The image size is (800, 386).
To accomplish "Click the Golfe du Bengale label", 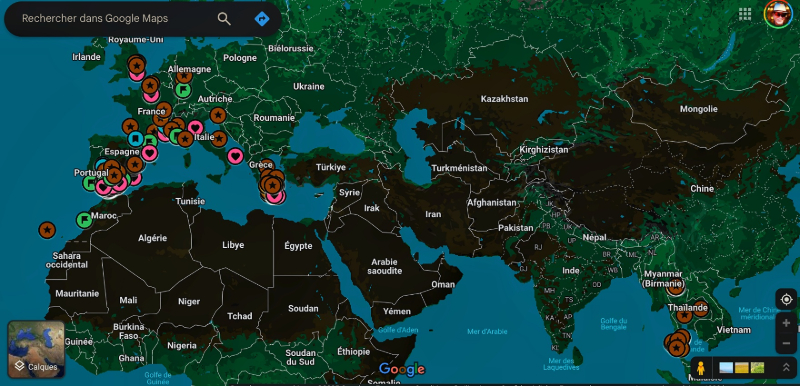I will click(x=613, y=323).
